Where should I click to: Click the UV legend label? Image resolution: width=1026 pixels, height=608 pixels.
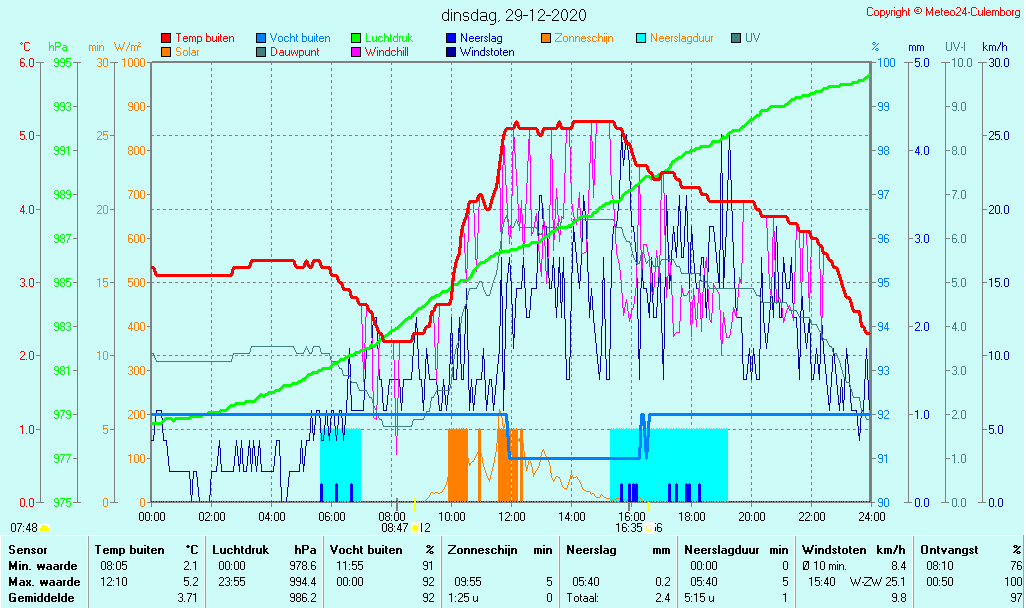click(x=752, y=38)
